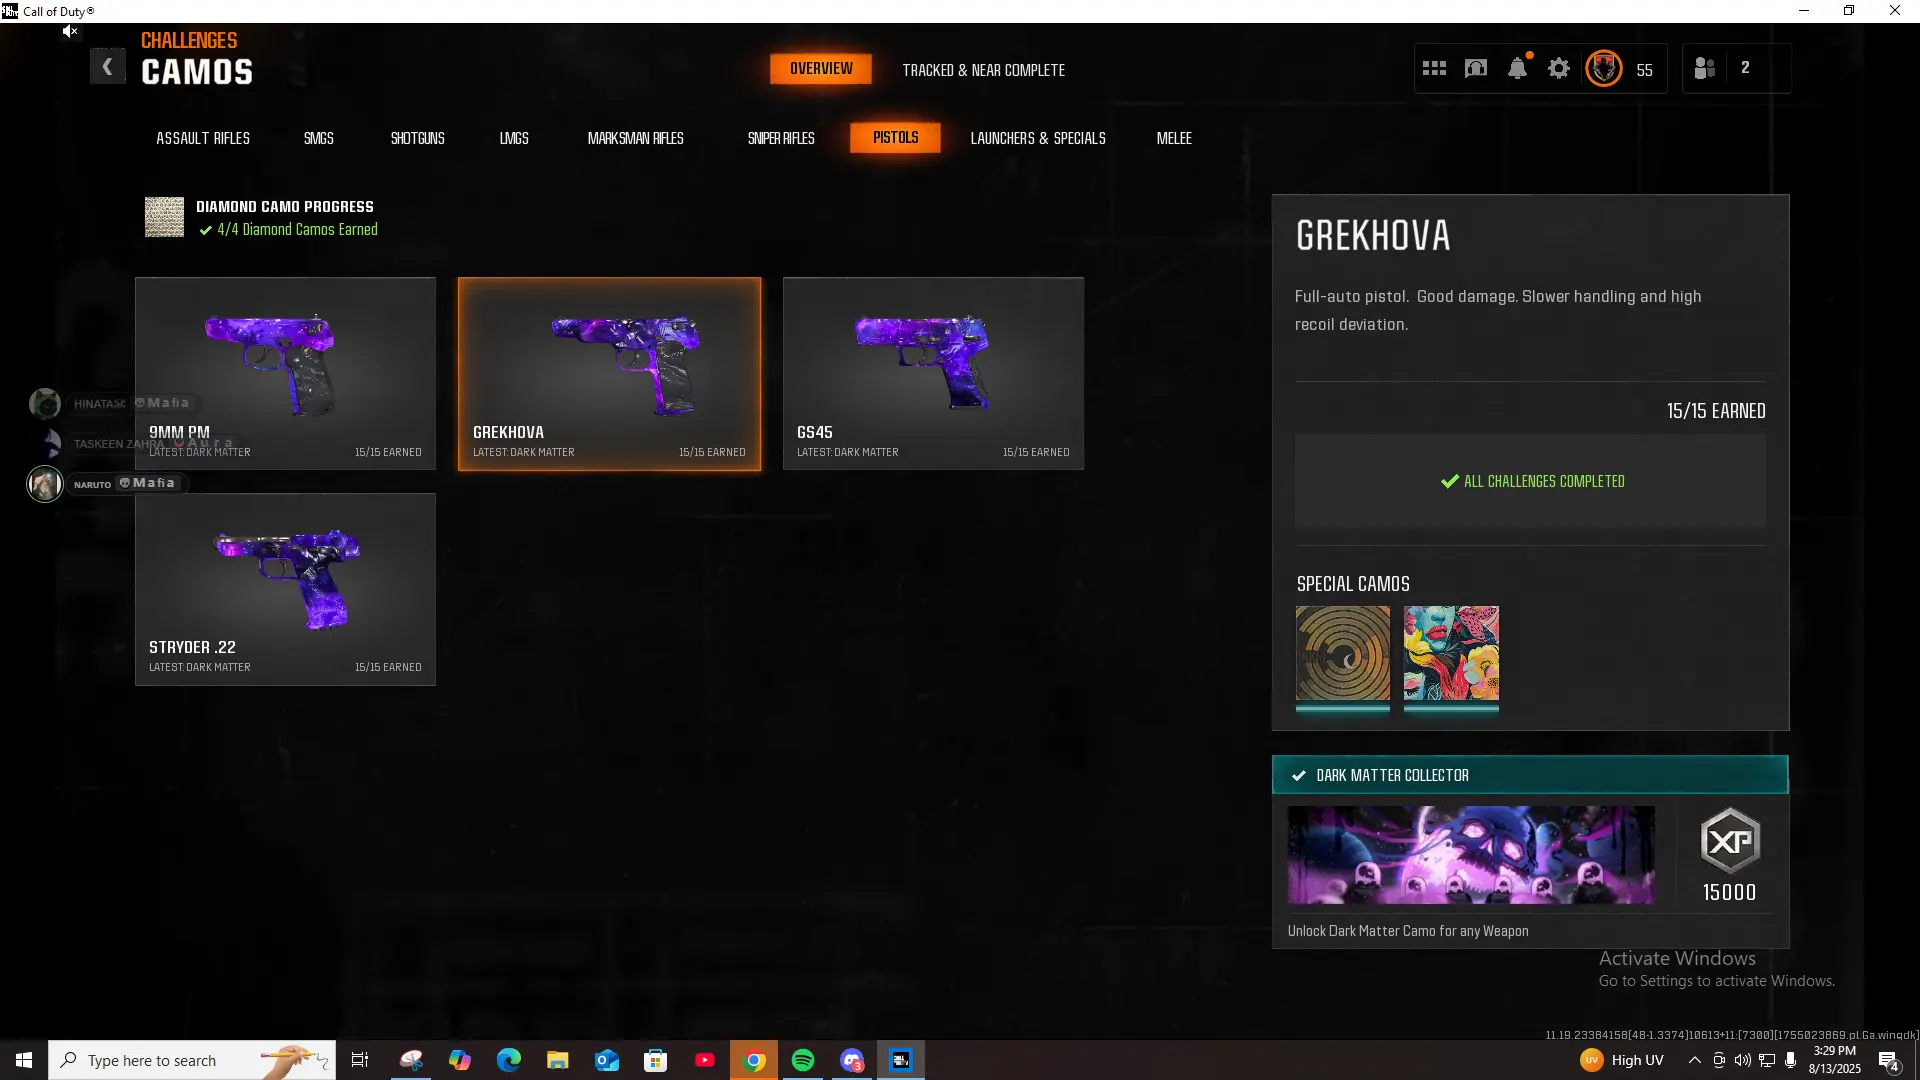Switch to Assault Rifles tab

pos(203,138)
